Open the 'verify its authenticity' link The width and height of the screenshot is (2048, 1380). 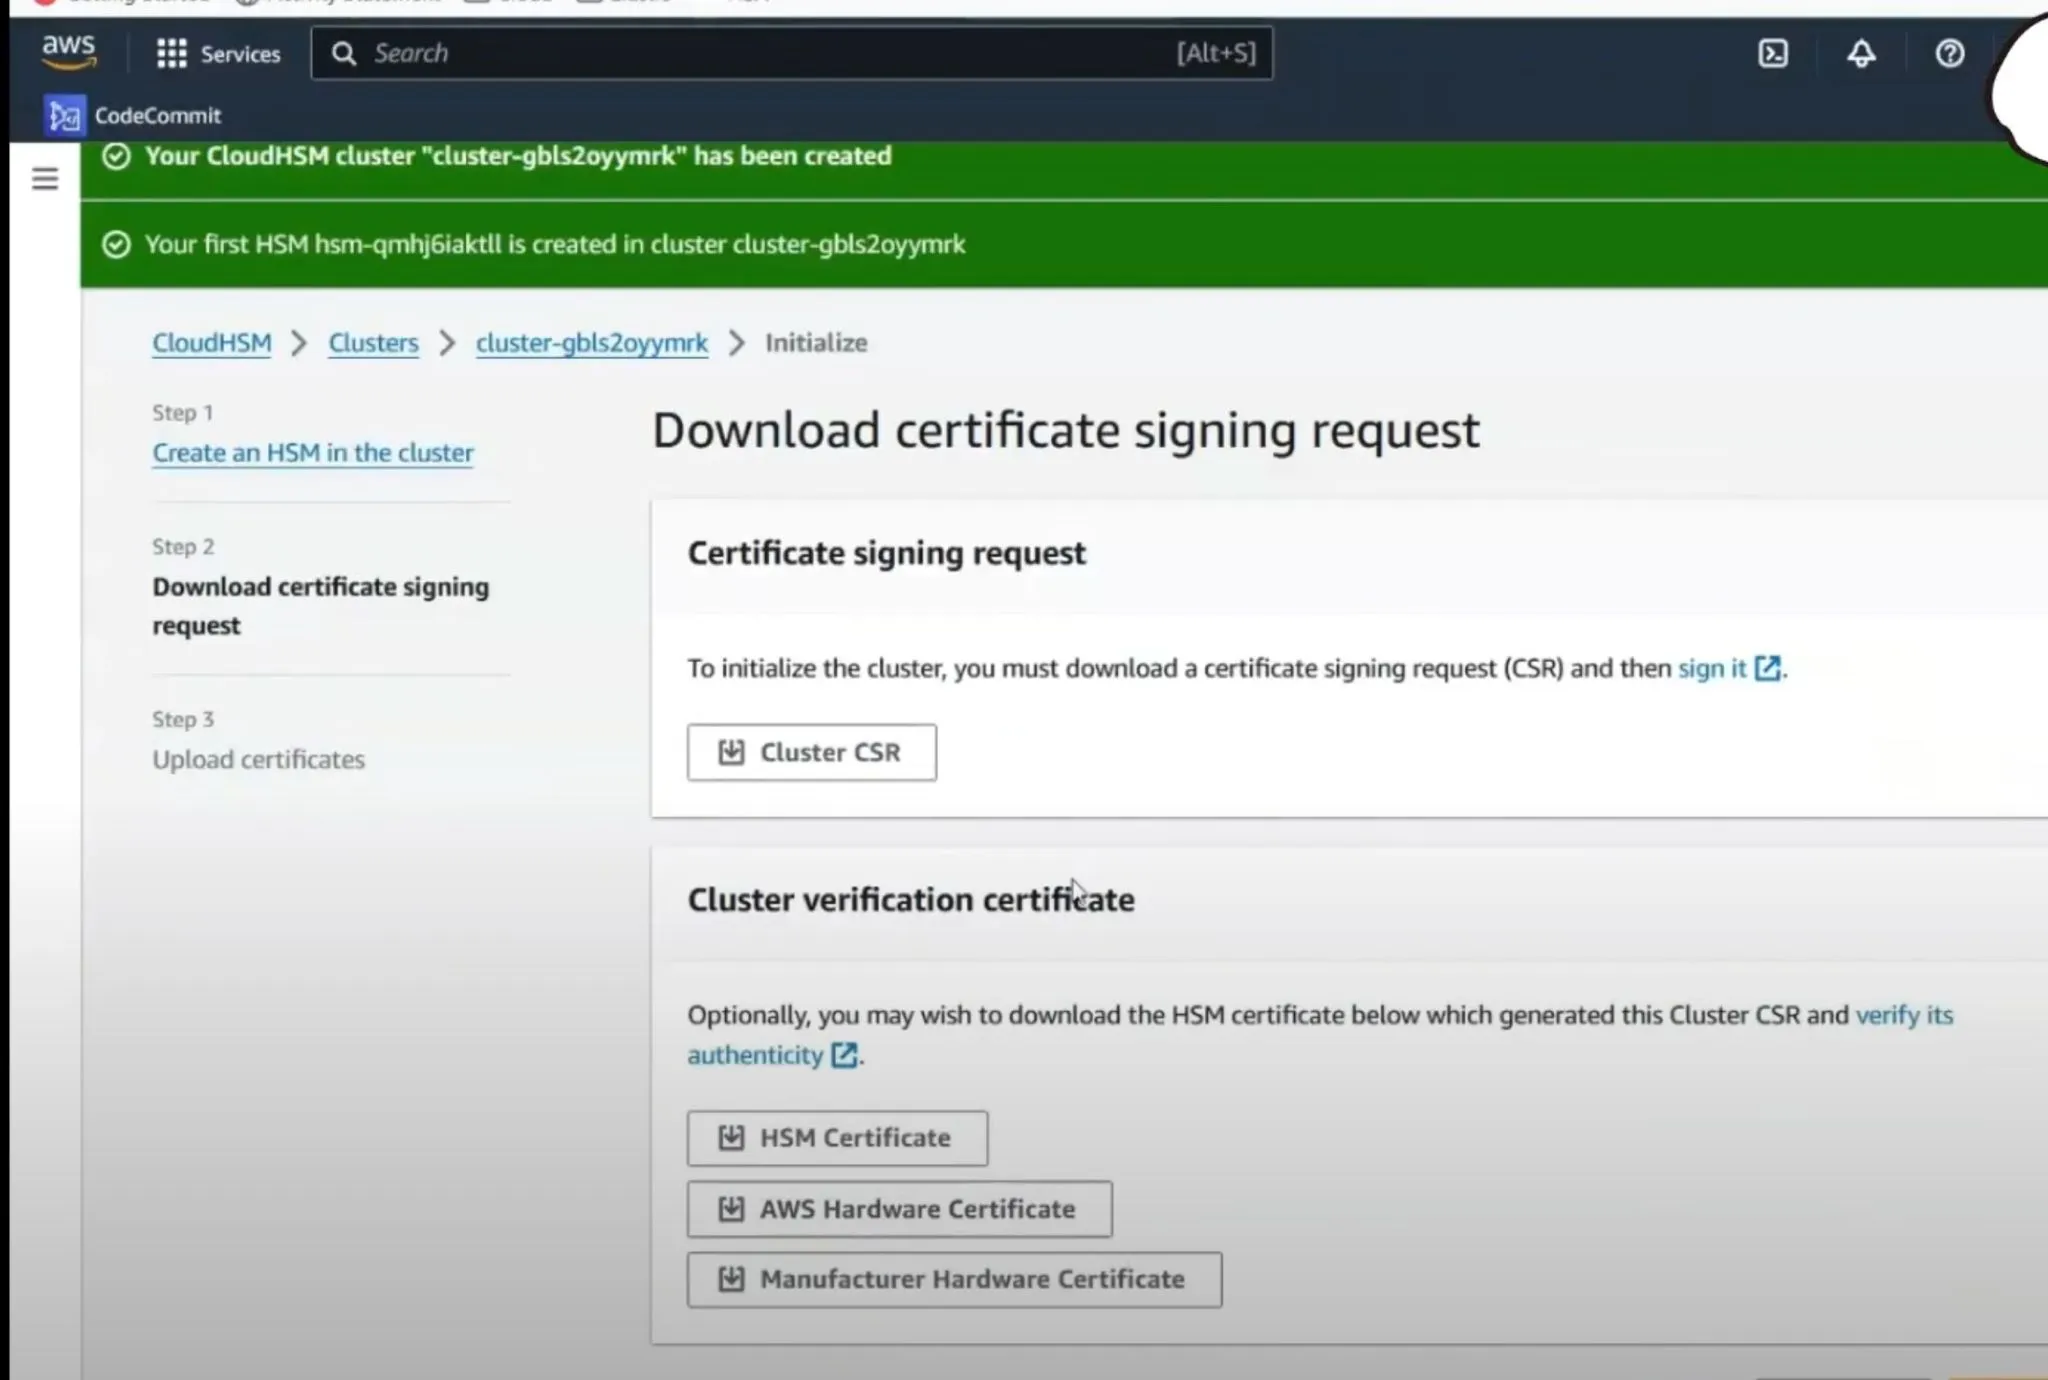click(1903, 1015)
